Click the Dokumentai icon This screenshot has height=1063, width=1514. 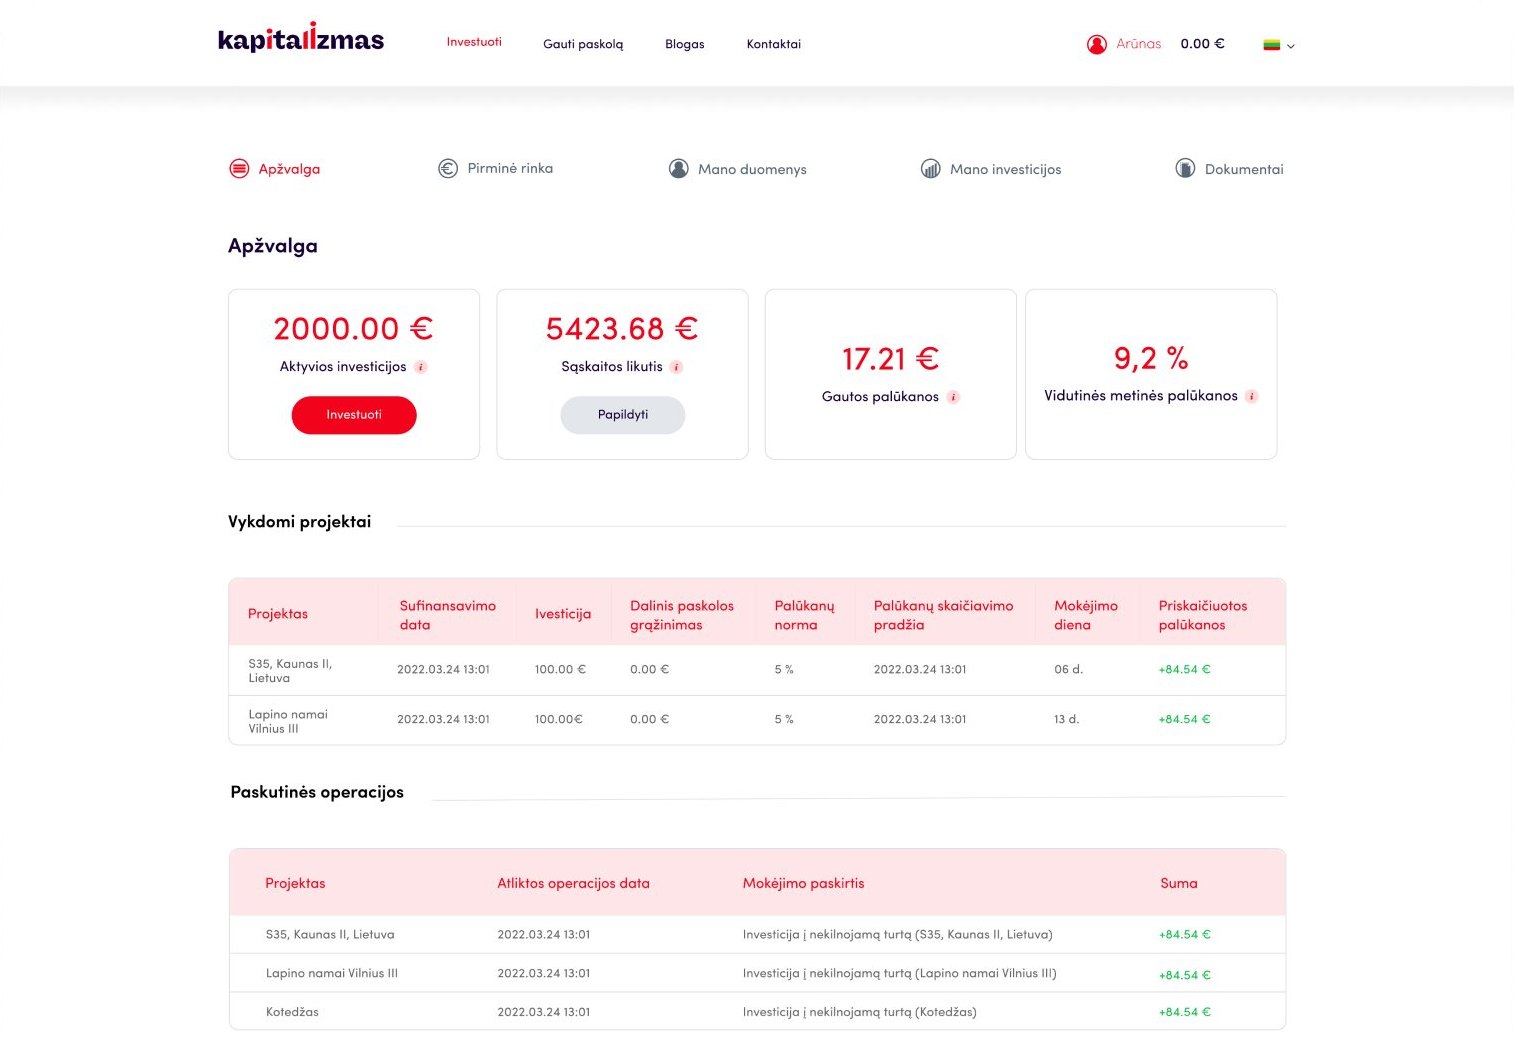(x=1185, y=169)
